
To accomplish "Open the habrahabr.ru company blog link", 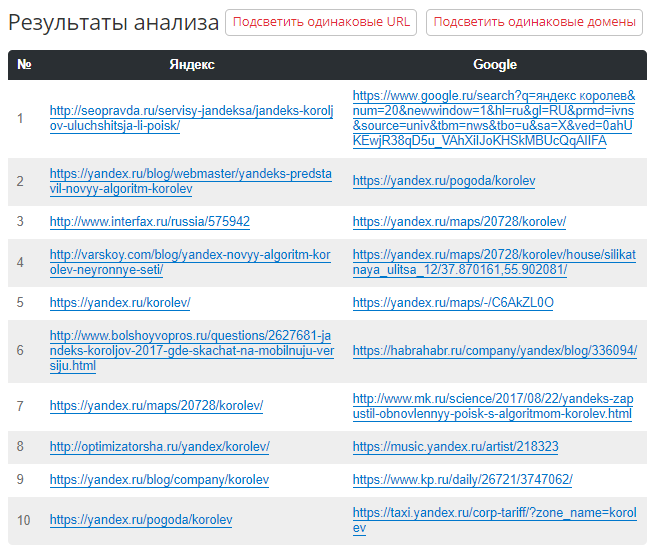I will click(x=495, y=351).
